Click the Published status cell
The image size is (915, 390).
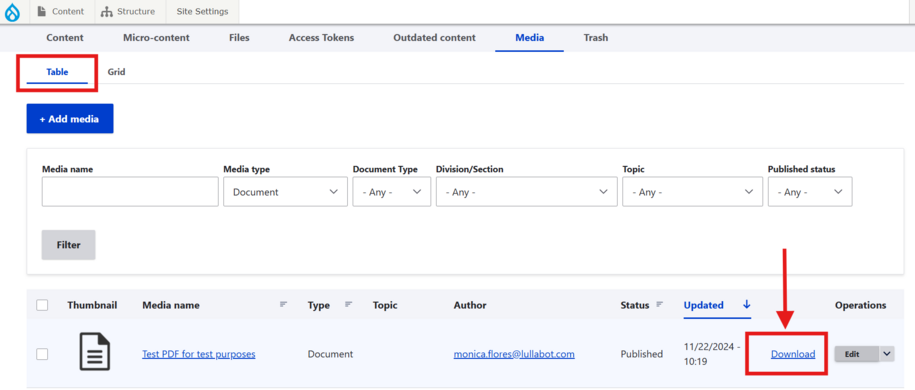641,354
